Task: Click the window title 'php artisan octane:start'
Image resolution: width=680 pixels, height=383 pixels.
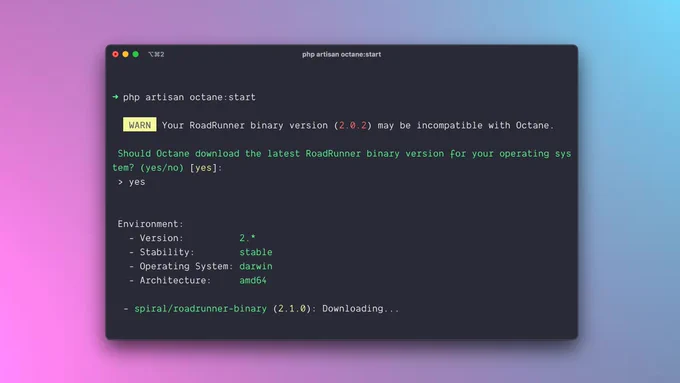Action: [342, 54]
